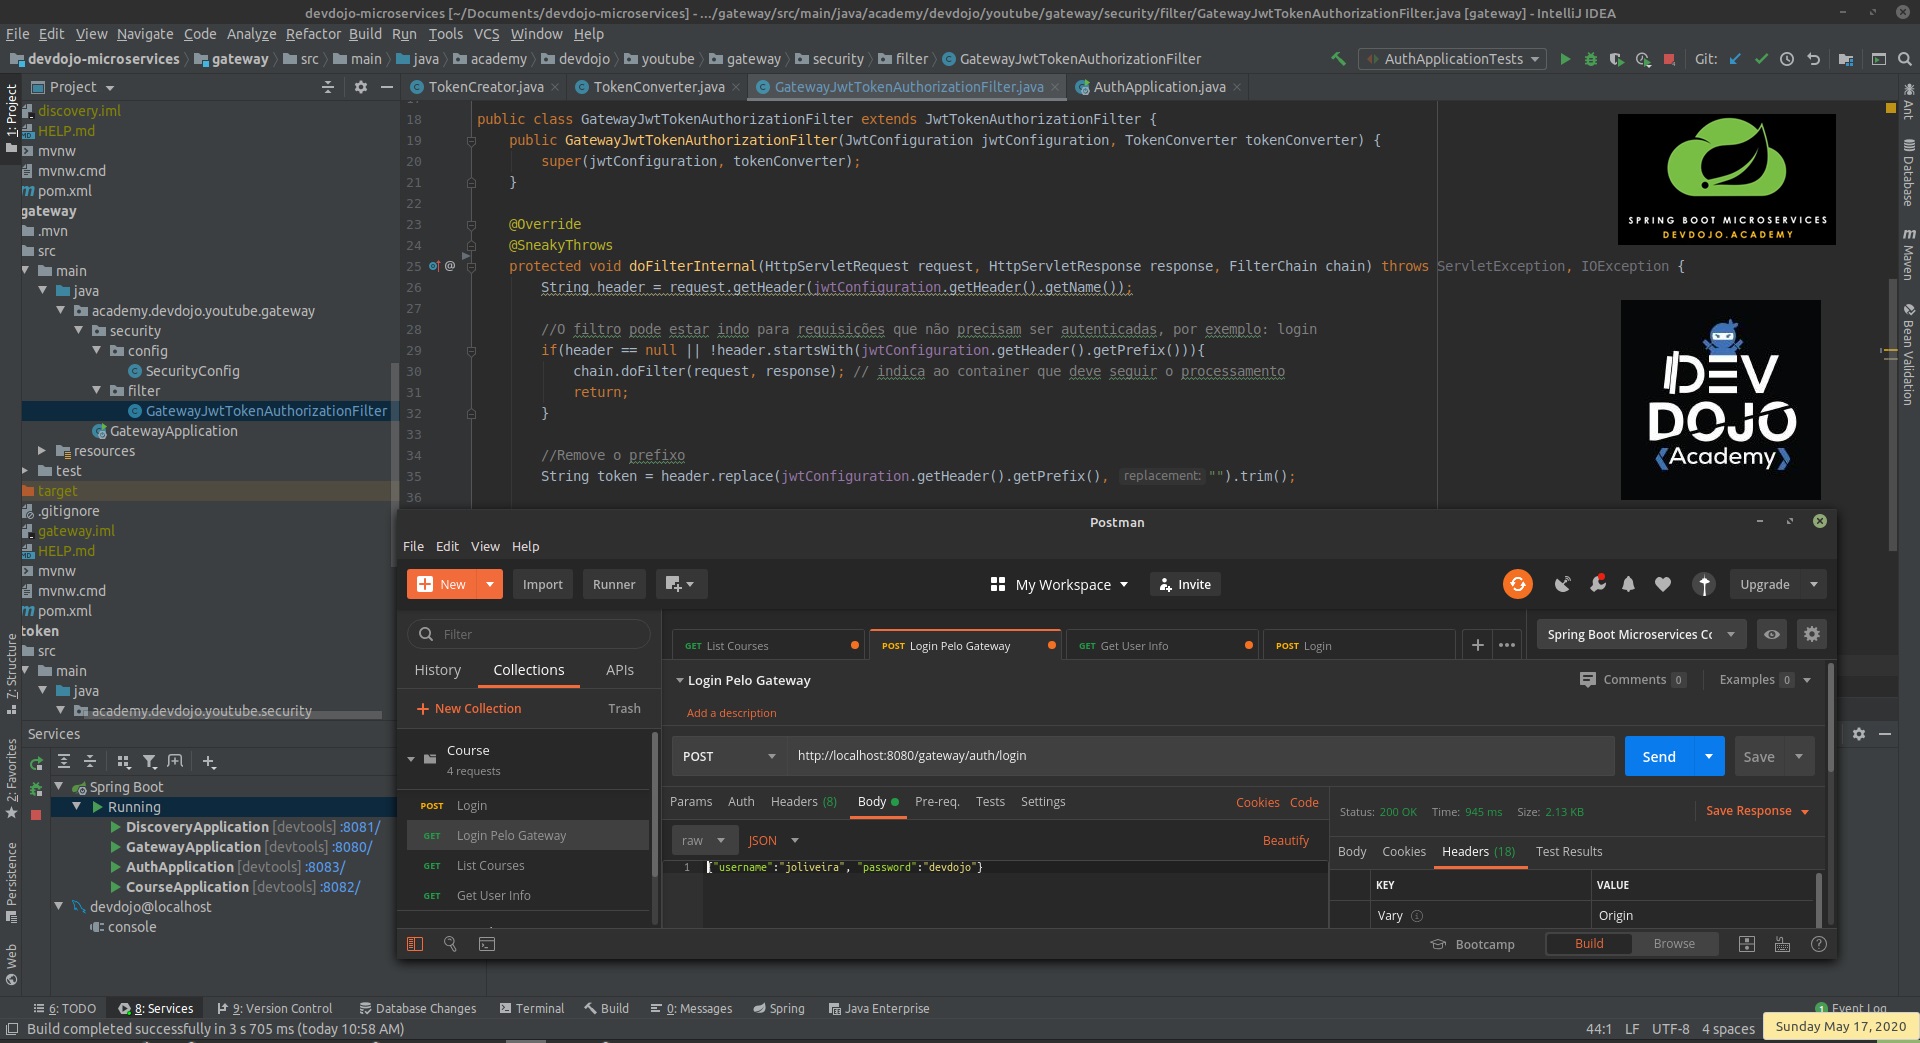Click Beautify link in Postman body editor
This screenshot has width=1920, height=1043.
[x=1286, y=840]
